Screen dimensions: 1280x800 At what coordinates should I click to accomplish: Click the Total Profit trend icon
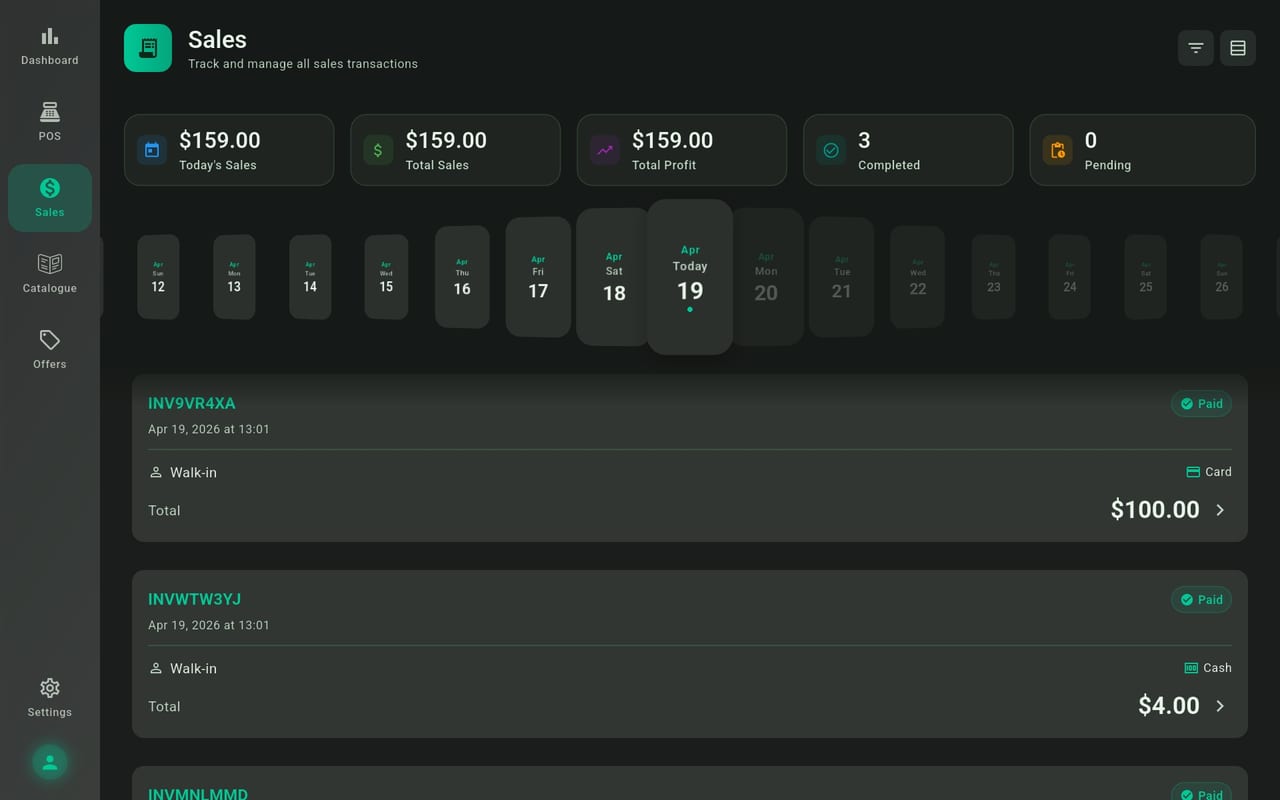(605, 150)
